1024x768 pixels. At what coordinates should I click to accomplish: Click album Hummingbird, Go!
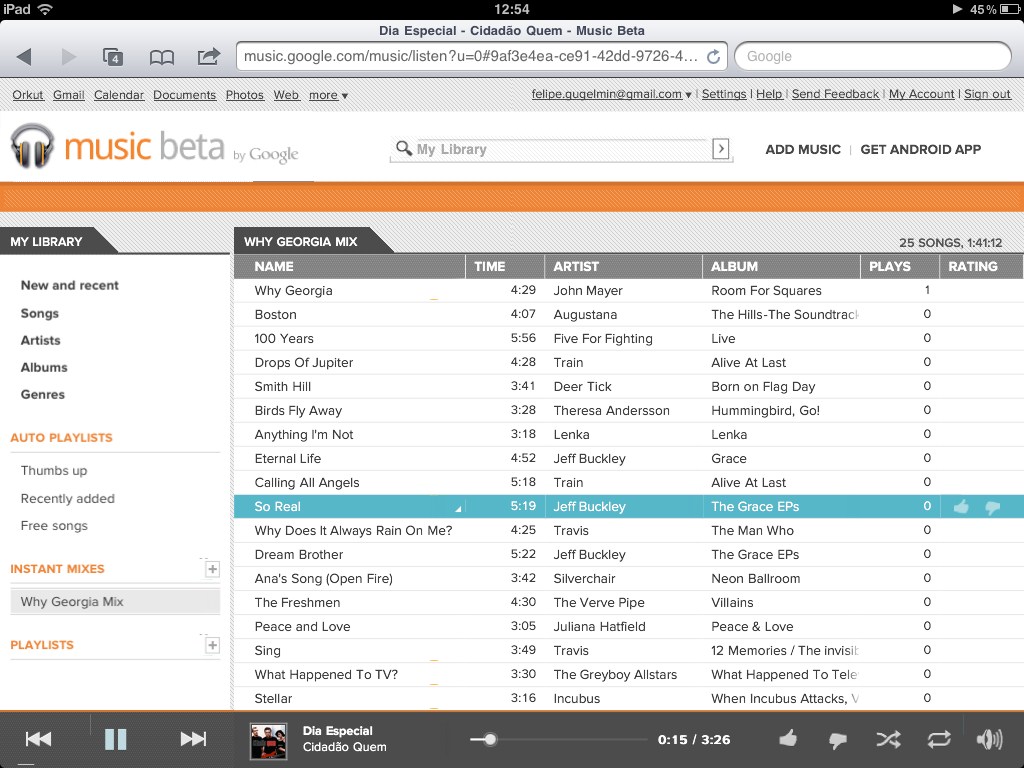(x=765, y=411)
